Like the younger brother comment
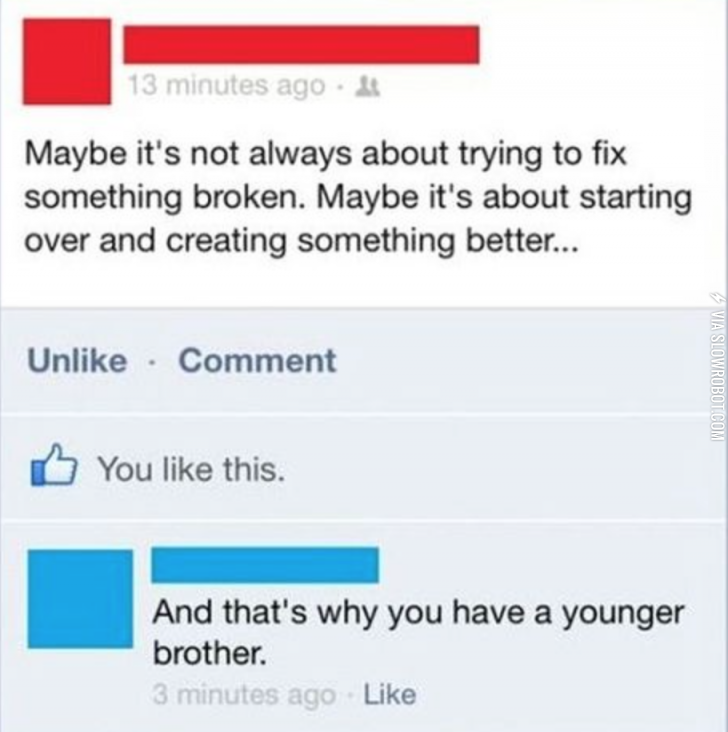728x732 pixels. pos(390,694)
